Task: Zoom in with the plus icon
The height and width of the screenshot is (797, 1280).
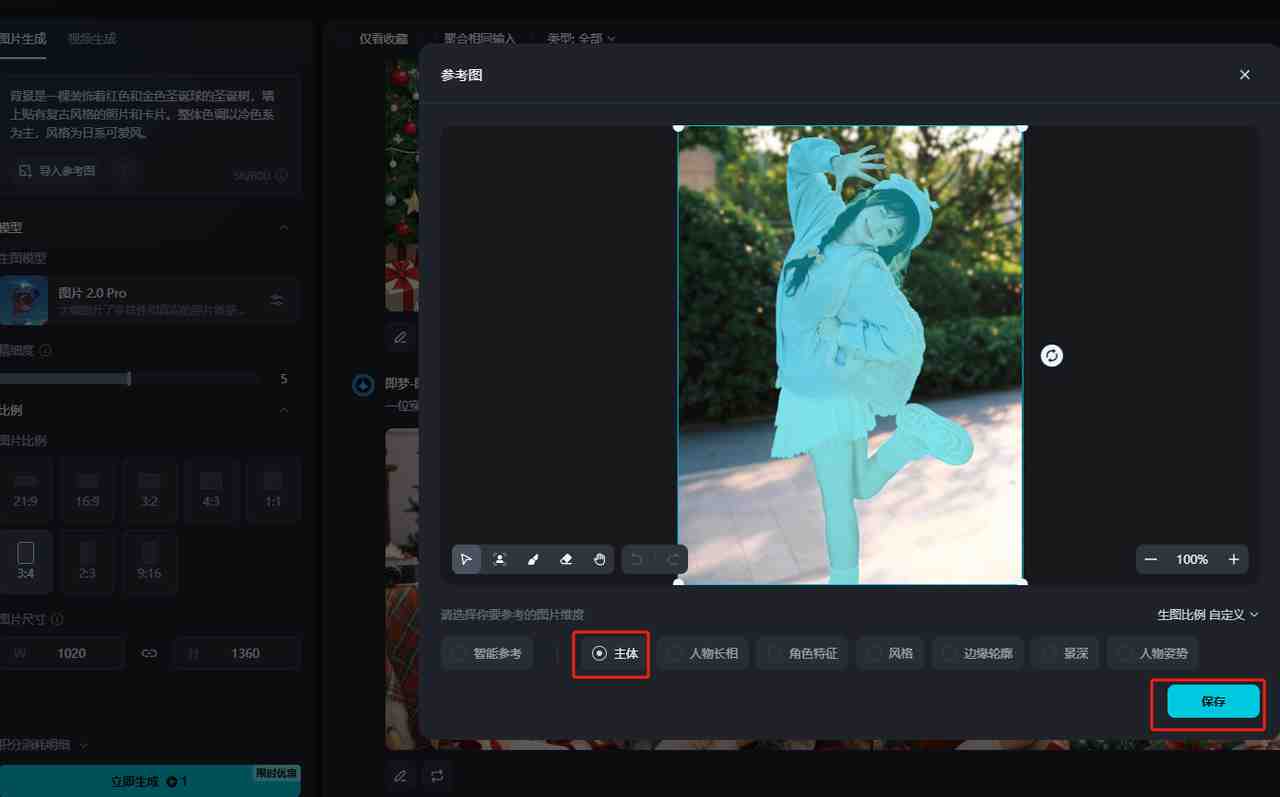Action: (x=1233, y=559)
